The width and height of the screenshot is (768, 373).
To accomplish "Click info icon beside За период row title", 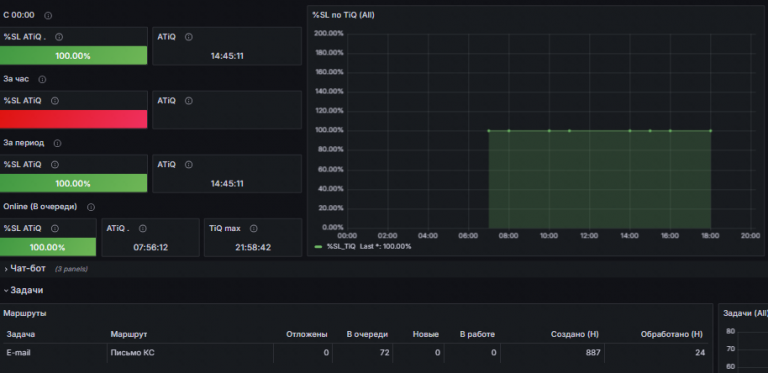I will click(57, 143).
